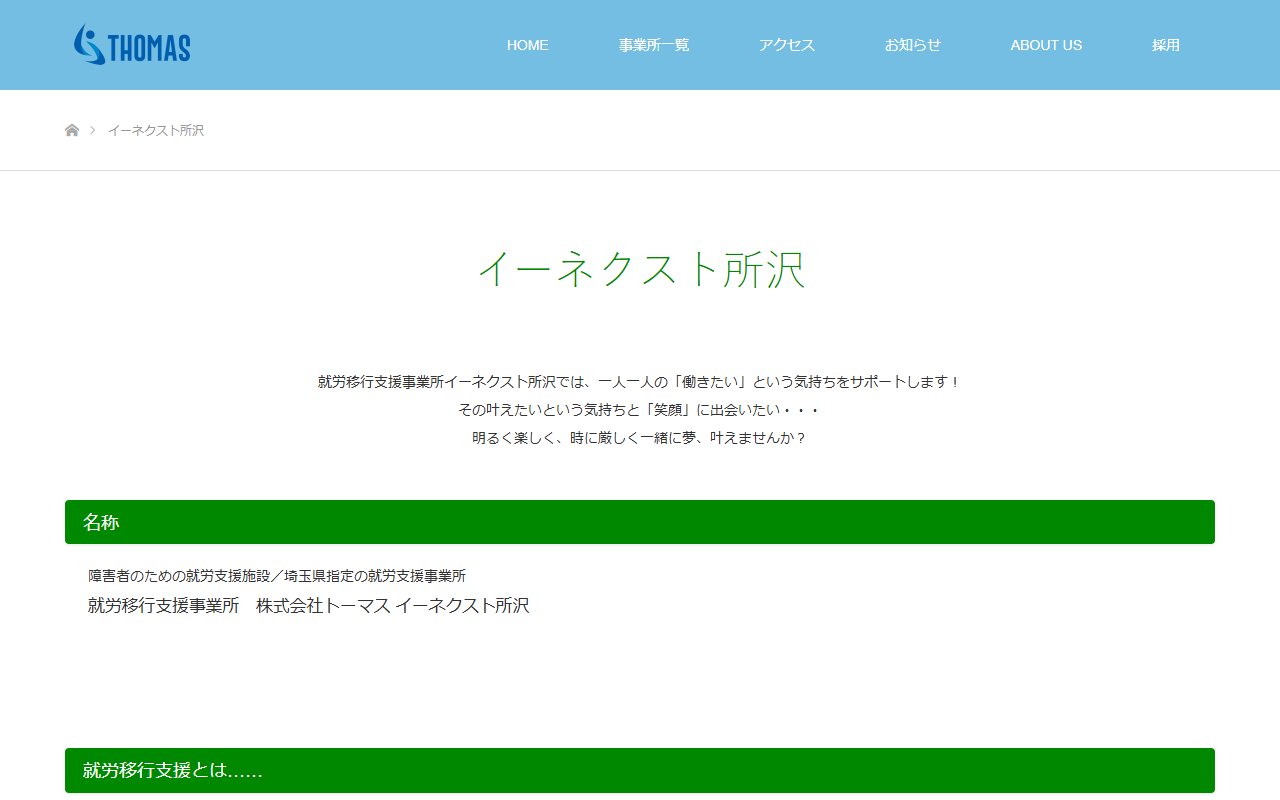This screenshot has width=1280, height=800.
Task: Click the line その叶えたいという気持ちと「笑顔」に出会いたい
Action: (640, 410)
